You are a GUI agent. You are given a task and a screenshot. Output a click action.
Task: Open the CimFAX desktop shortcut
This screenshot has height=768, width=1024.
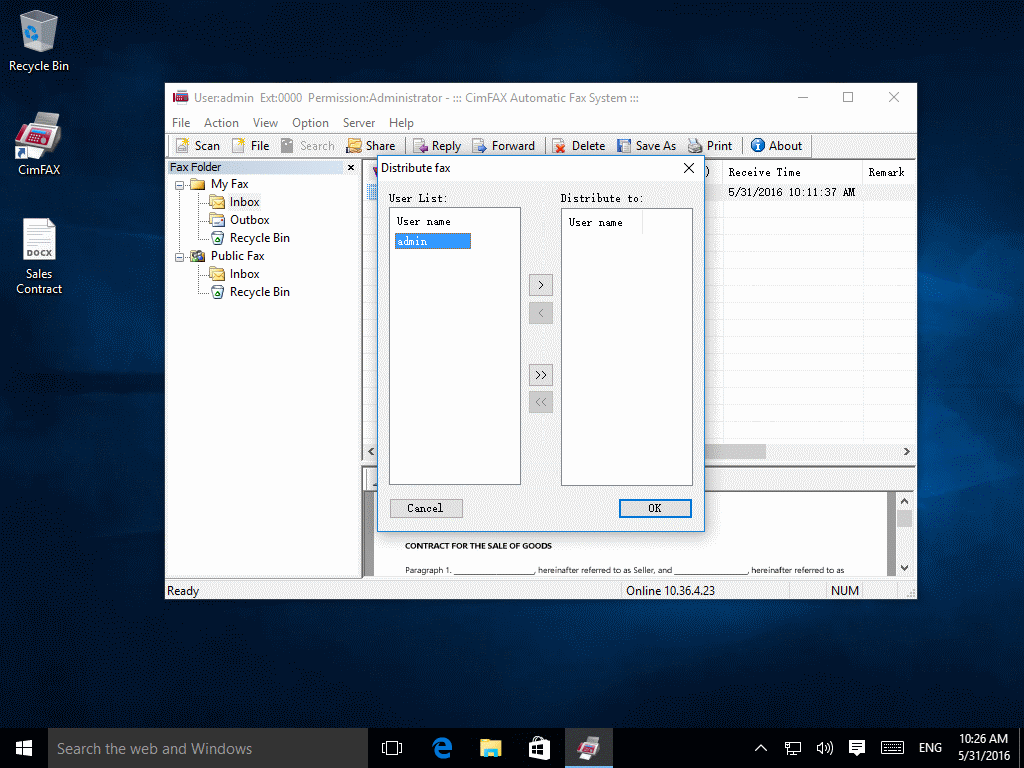(39, 144)
